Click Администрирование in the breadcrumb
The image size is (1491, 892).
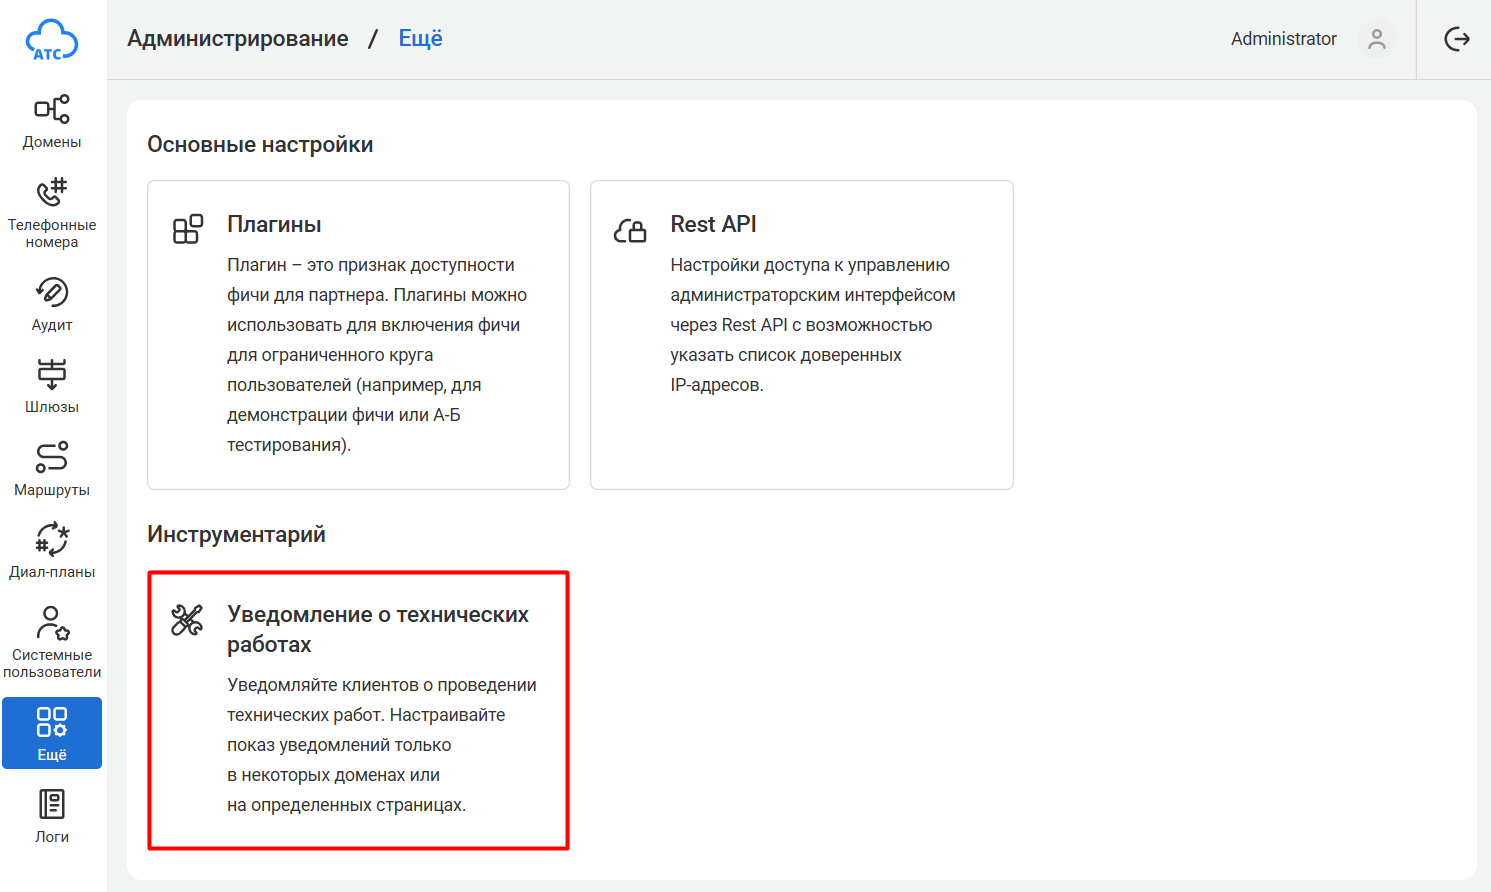(x=238, y=39)
